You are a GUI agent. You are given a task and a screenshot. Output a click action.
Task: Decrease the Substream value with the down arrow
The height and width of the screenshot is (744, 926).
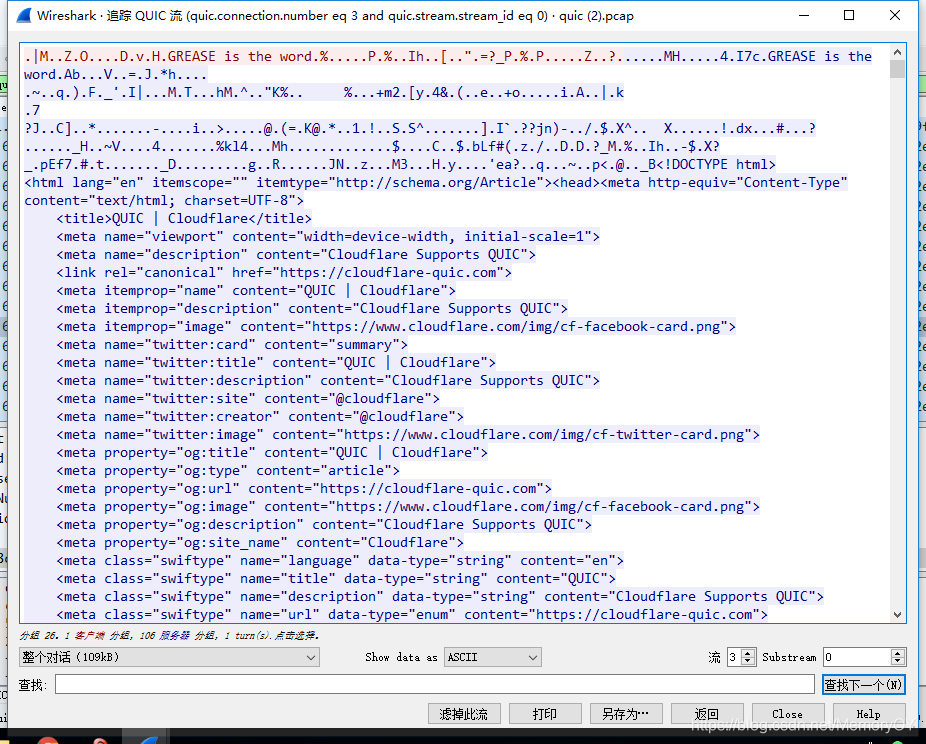896,661
